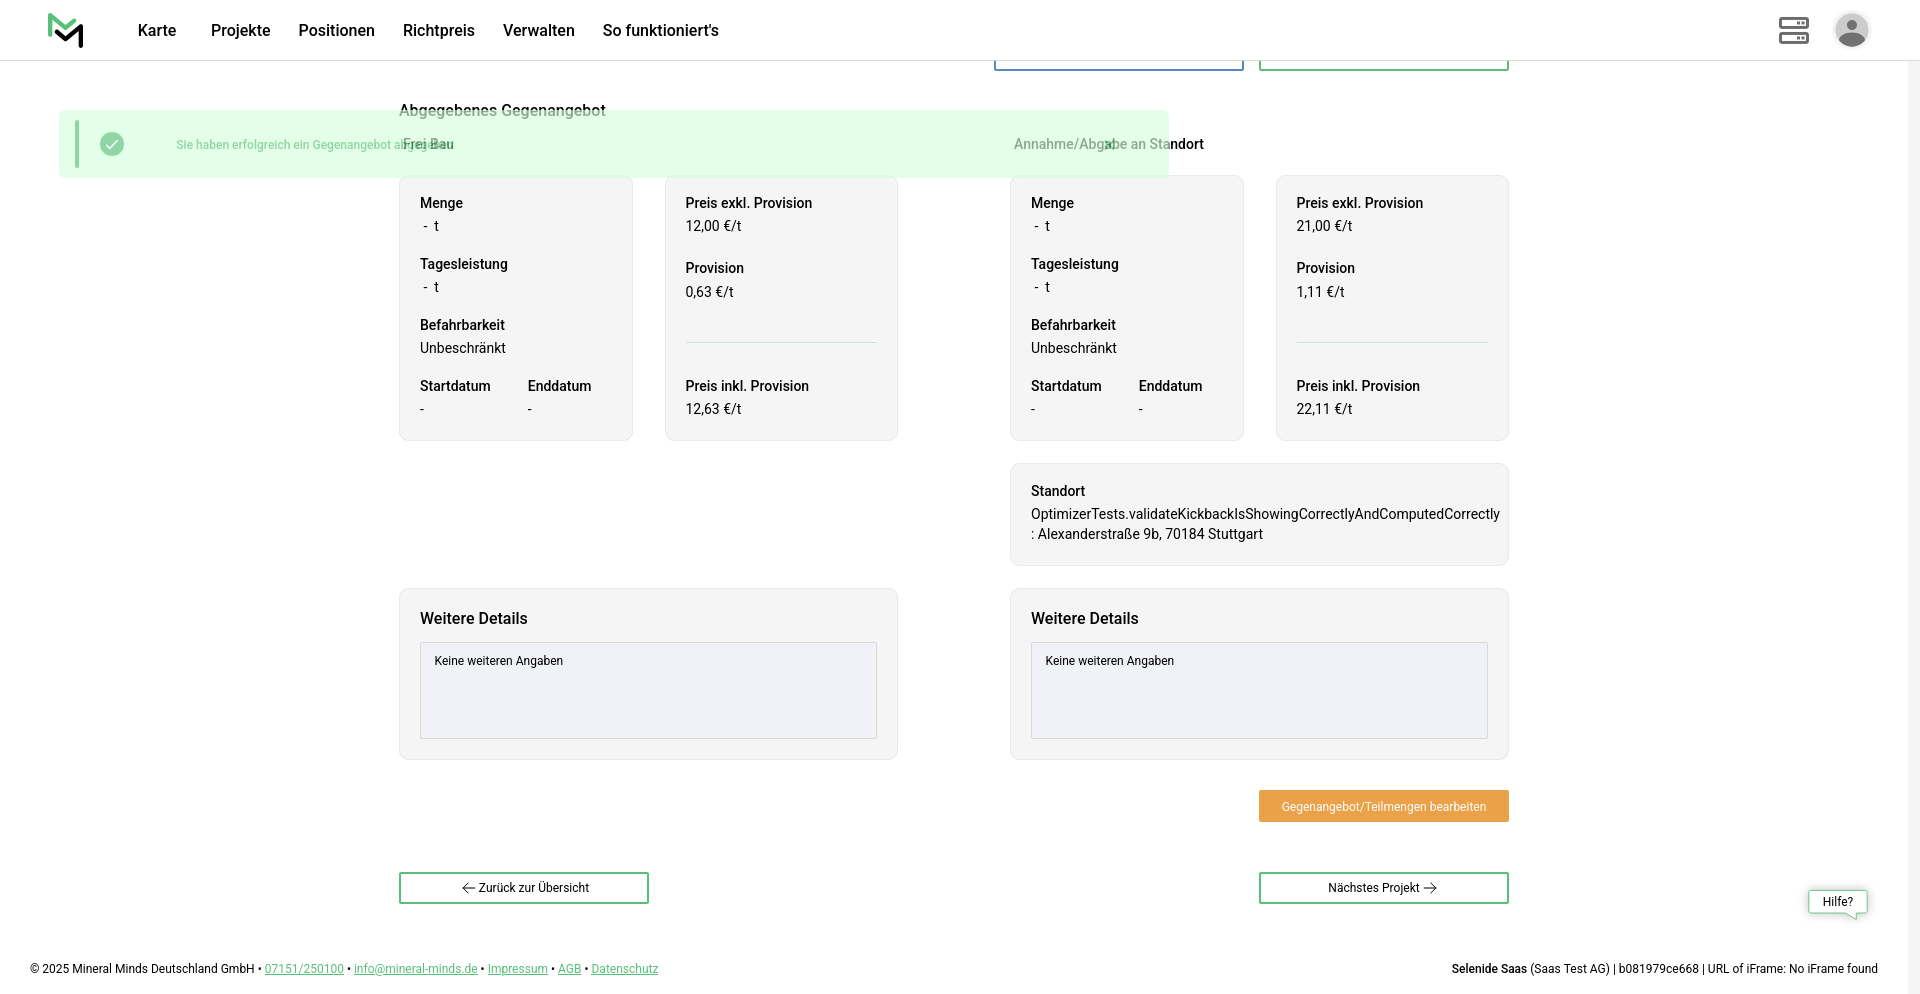
Task: Click the green checkmark success icon
Action: (112, 144)
